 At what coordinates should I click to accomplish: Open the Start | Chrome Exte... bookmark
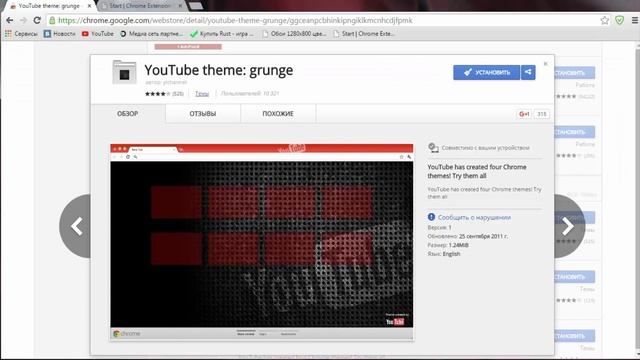364,34
